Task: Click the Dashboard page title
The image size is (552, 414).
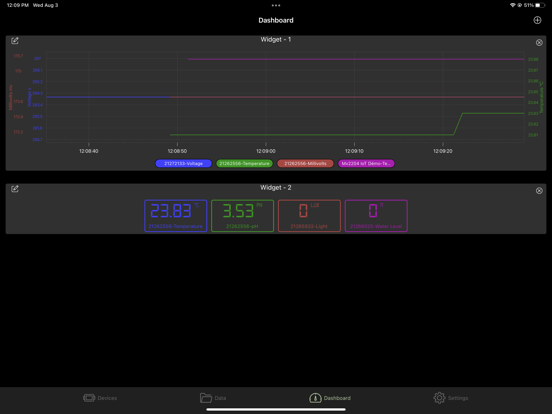Action: point(276,20)
